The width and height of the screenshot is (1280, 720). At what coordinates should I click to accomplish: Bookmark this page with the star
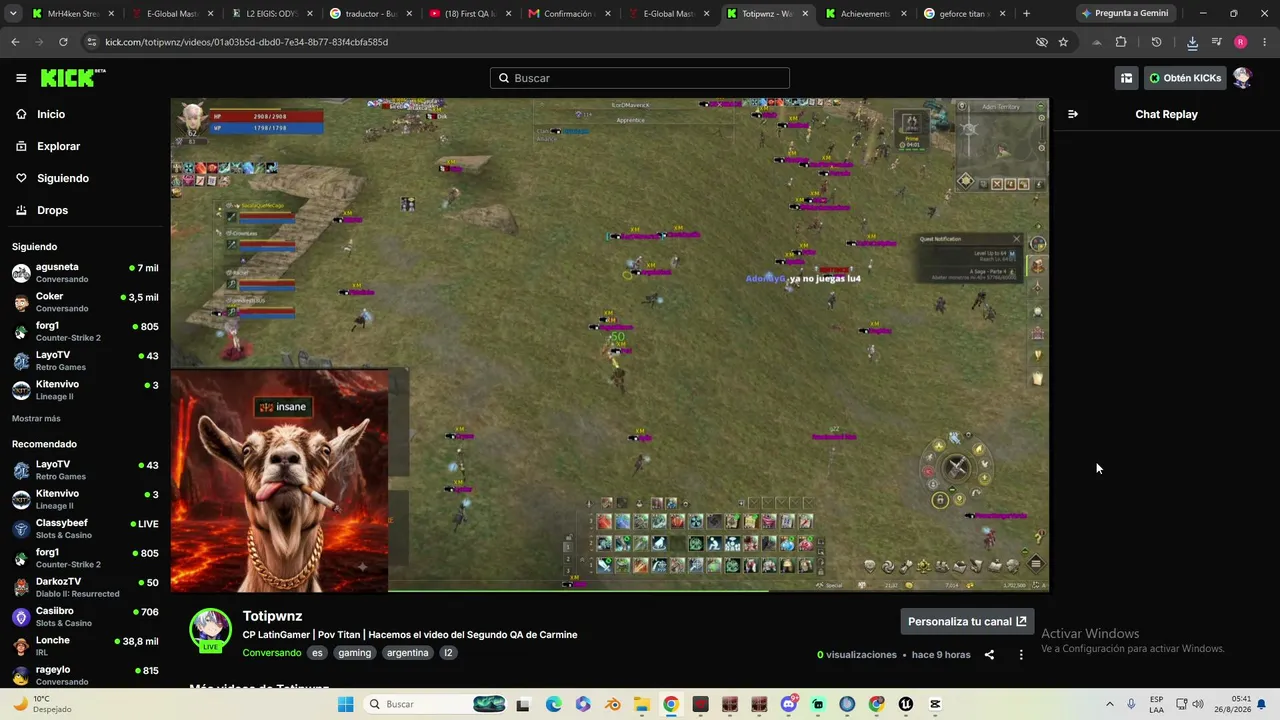(1063, 42)
